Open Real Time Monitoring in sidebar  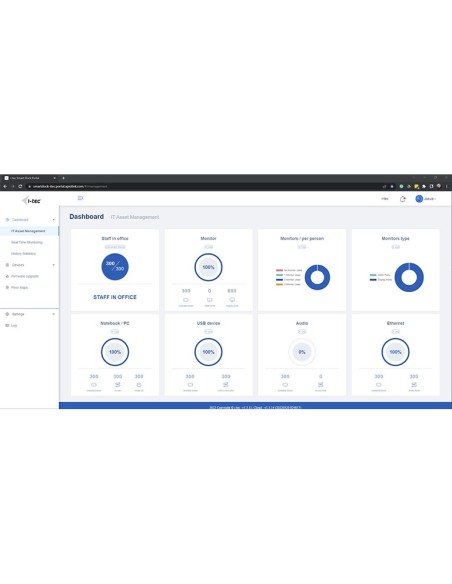coord(27,242)
